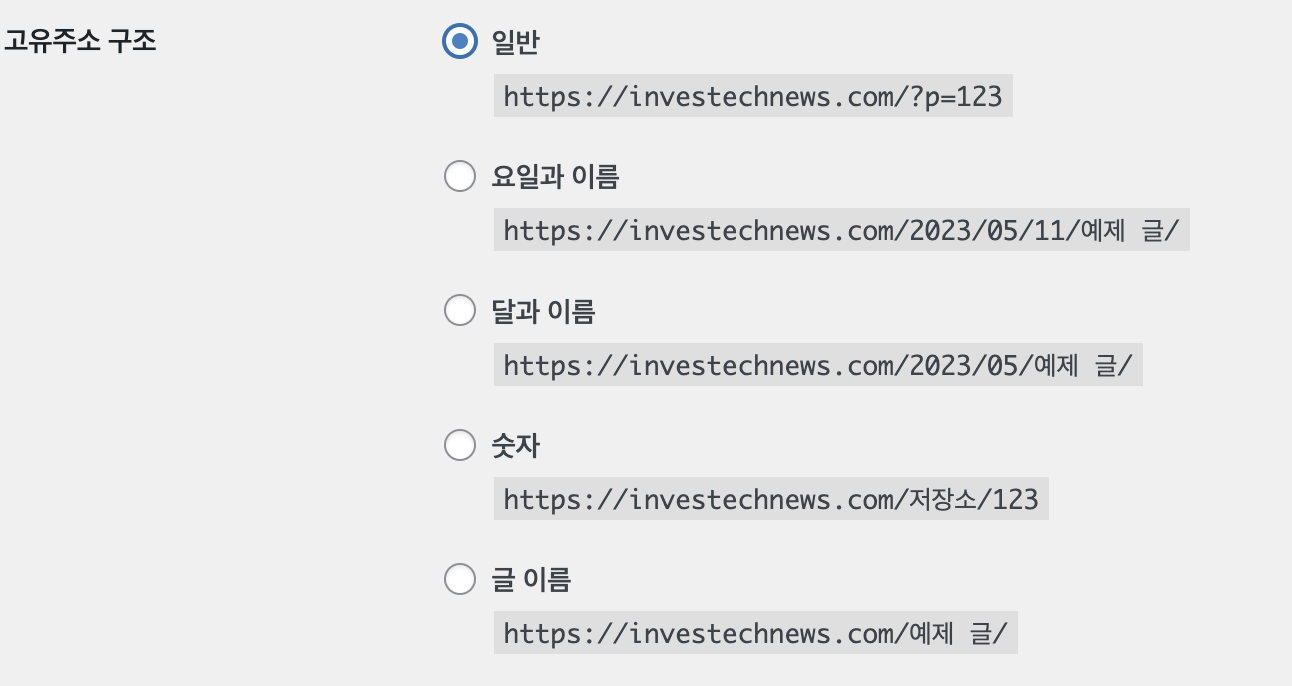The height and width of the screenshot is (686, 1292).
Task: Enable the 글 이름 radio option
Action: pyautogui.click(x=459, y=579)
